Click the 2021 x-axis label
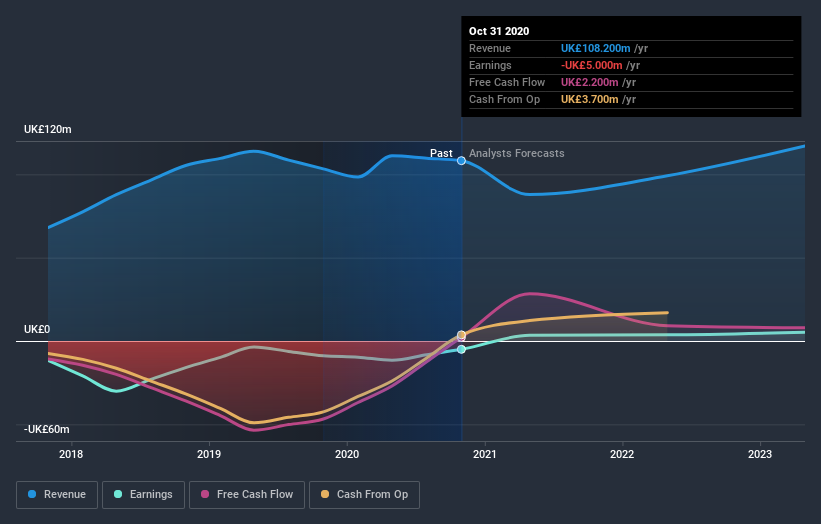821x524 pixels. pos(485,454)
